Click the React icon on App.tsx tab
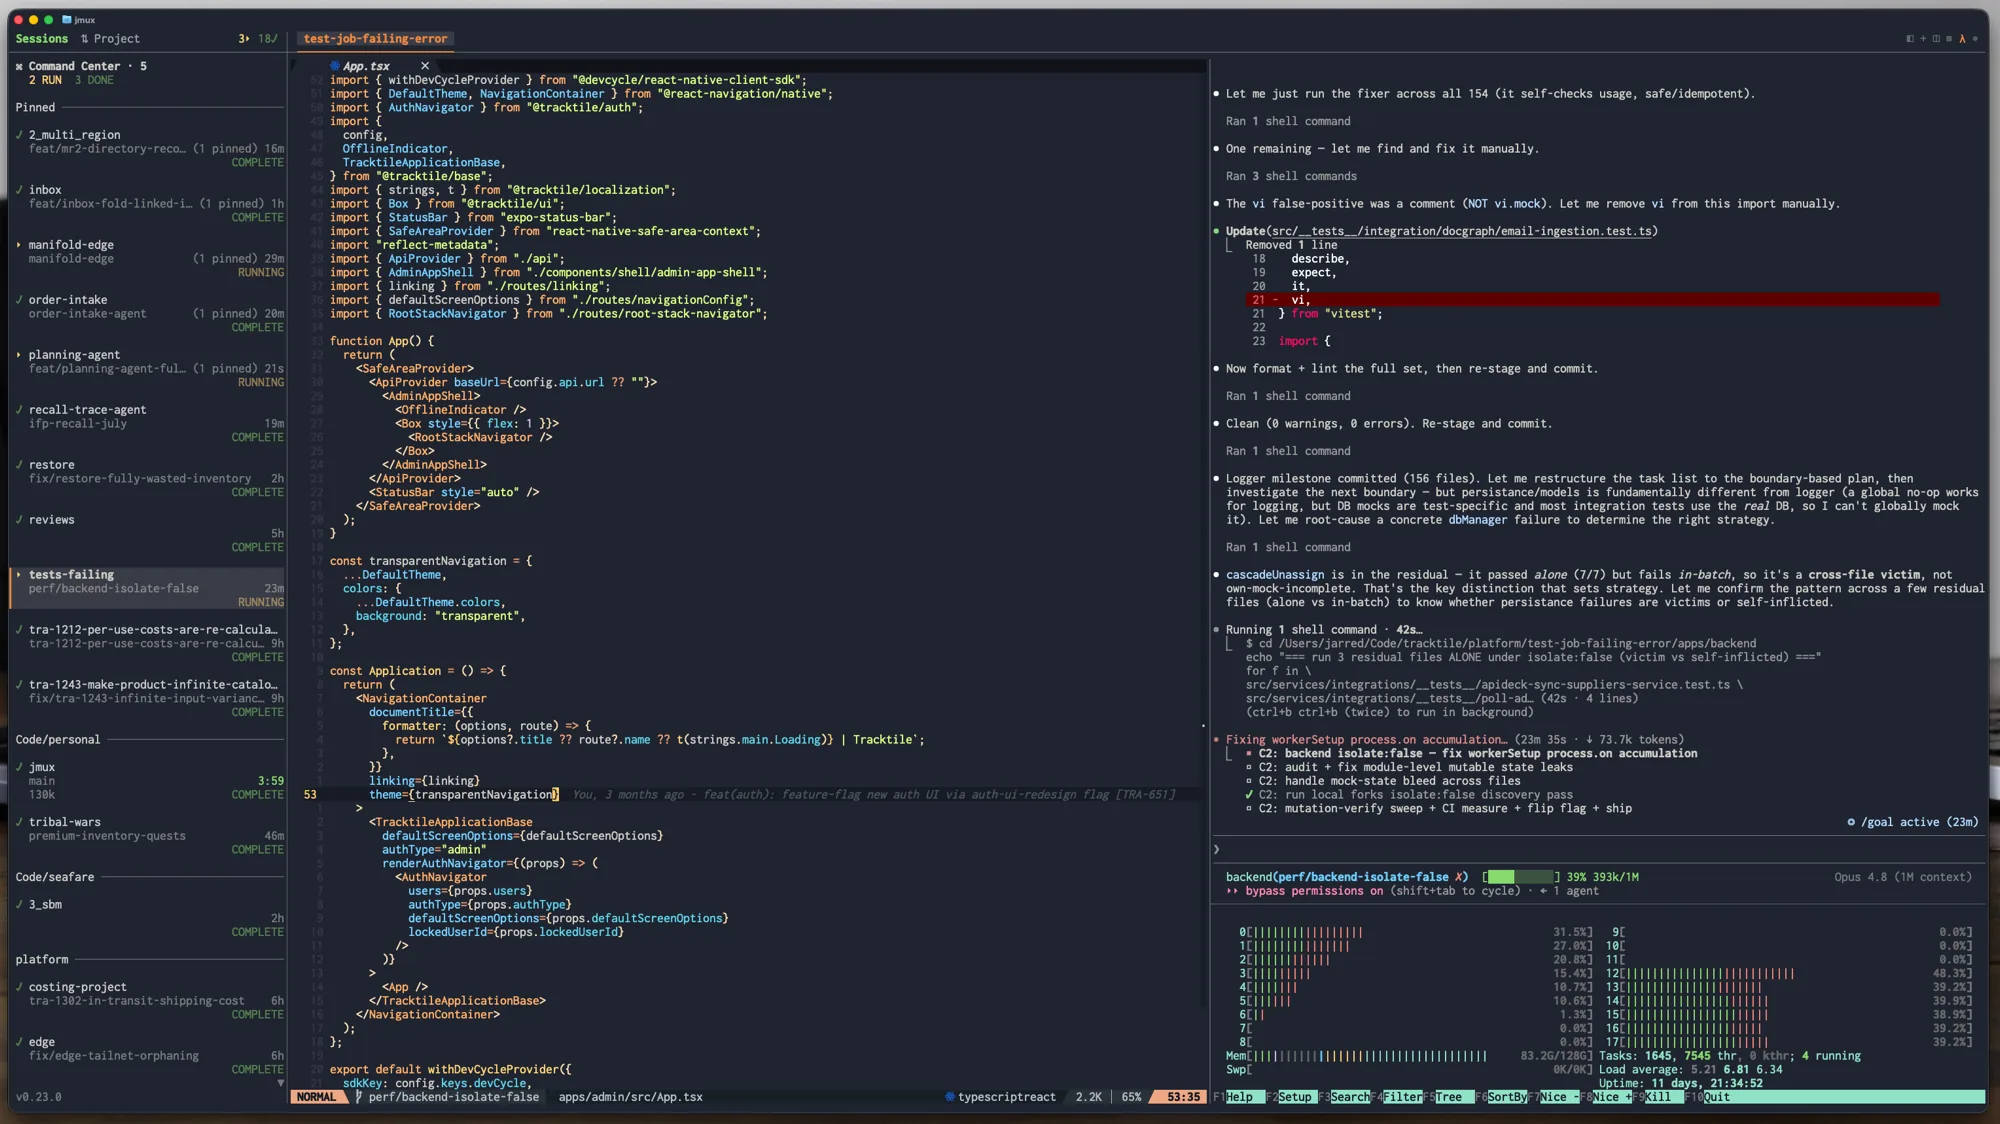The image size is (2000, 1124). point(335,66)
